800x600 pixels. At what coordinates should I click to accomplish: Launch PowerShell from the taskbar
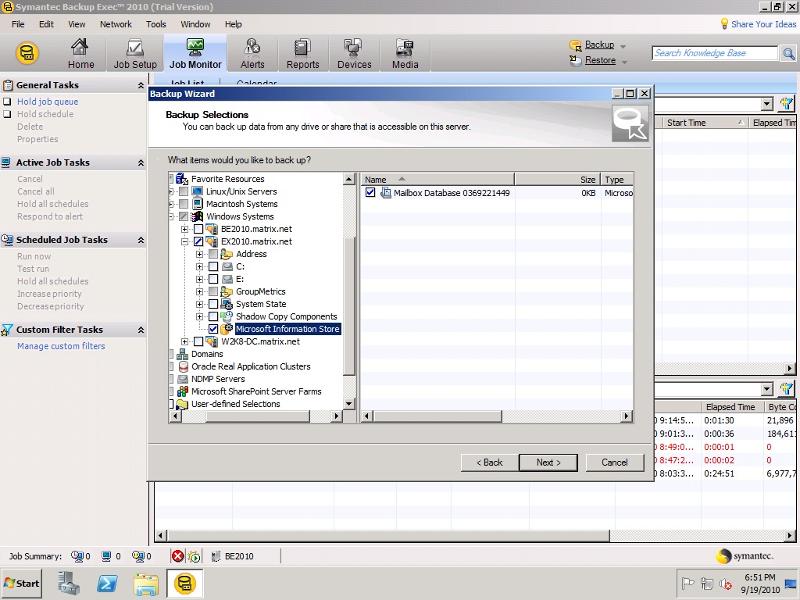(x=107, y=583)
